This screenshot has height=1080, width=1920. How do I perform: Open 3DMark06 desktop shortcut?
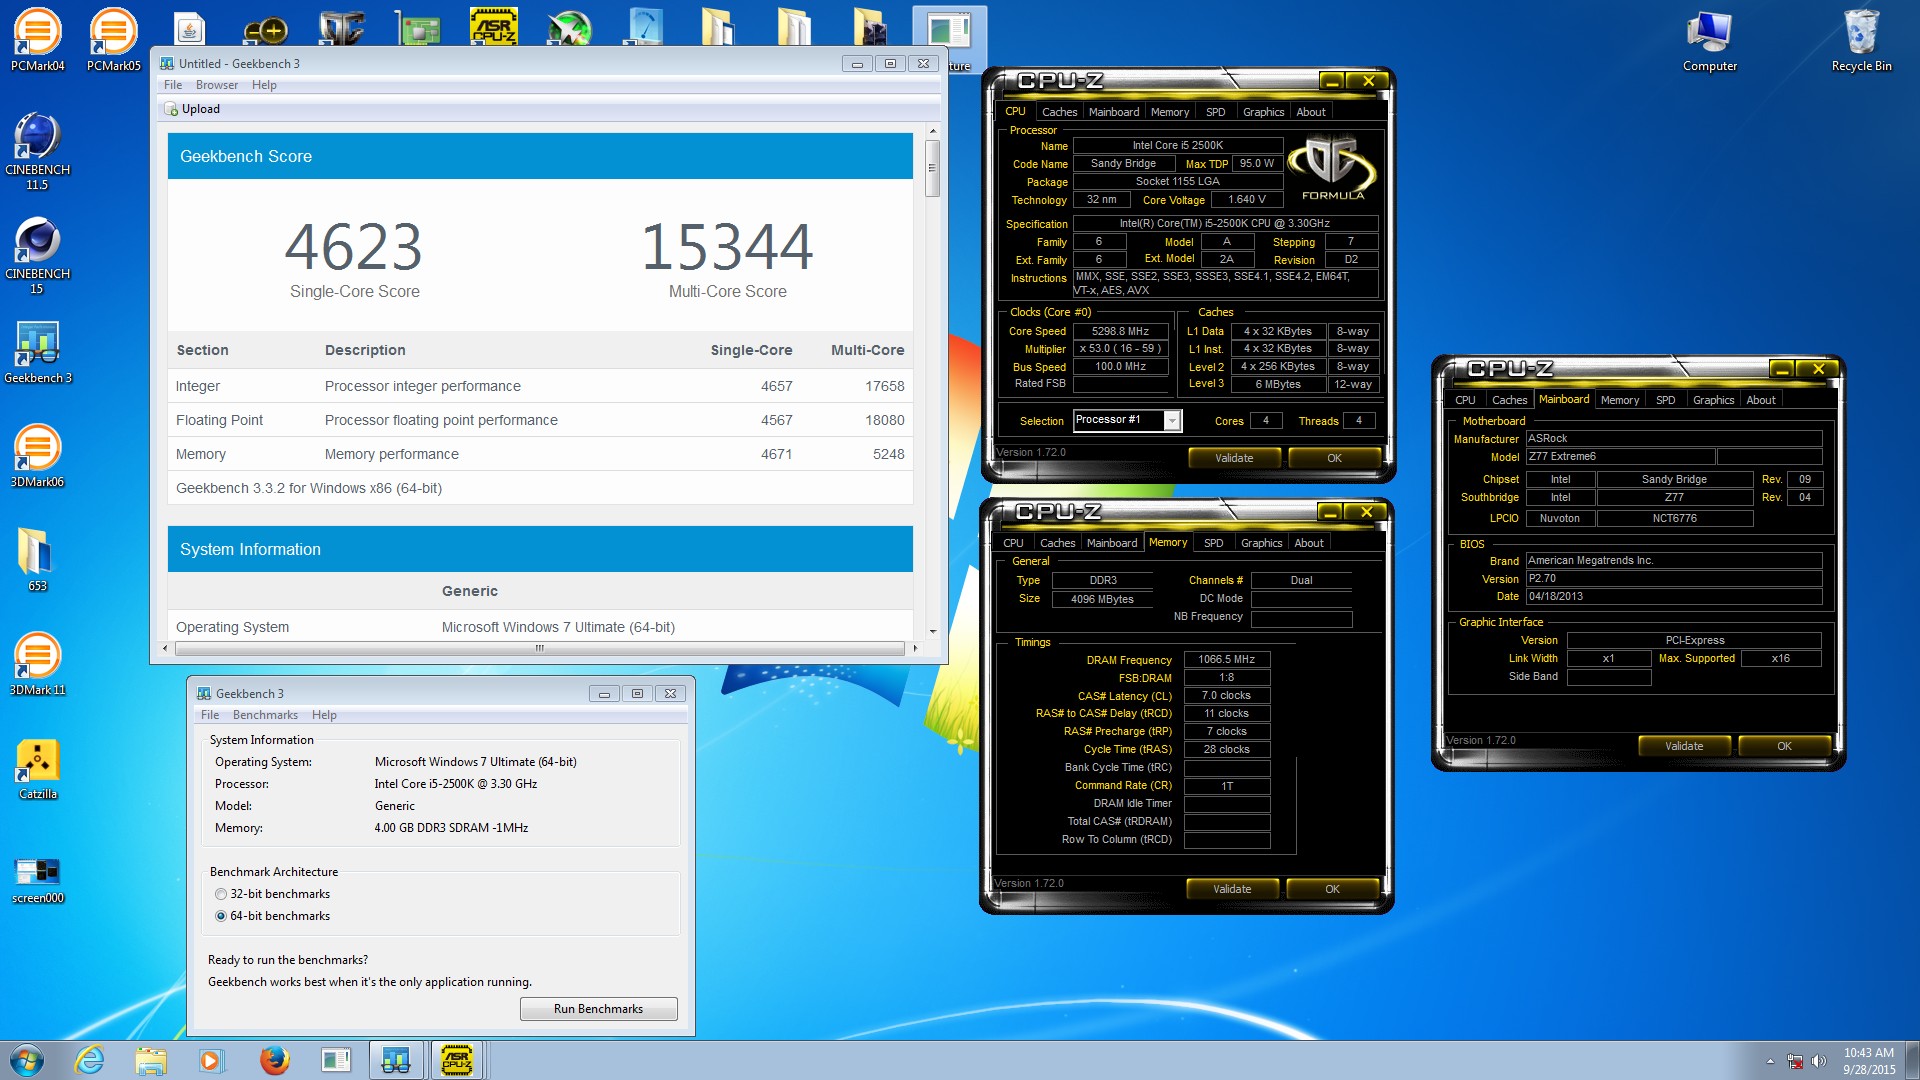38,456
